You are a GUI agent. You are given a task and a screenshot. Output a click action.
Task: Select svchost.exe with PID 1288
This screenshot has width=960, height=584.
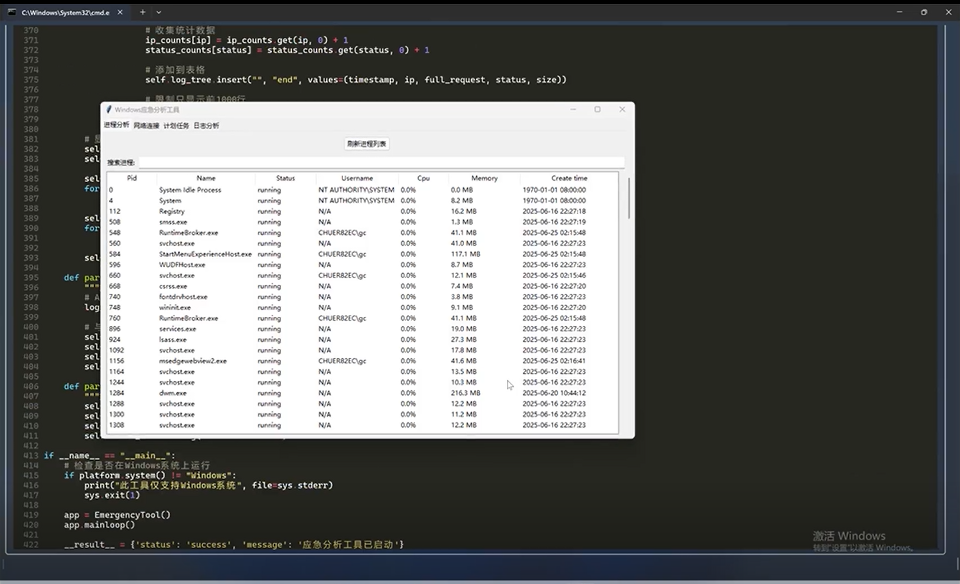(362, 404)
